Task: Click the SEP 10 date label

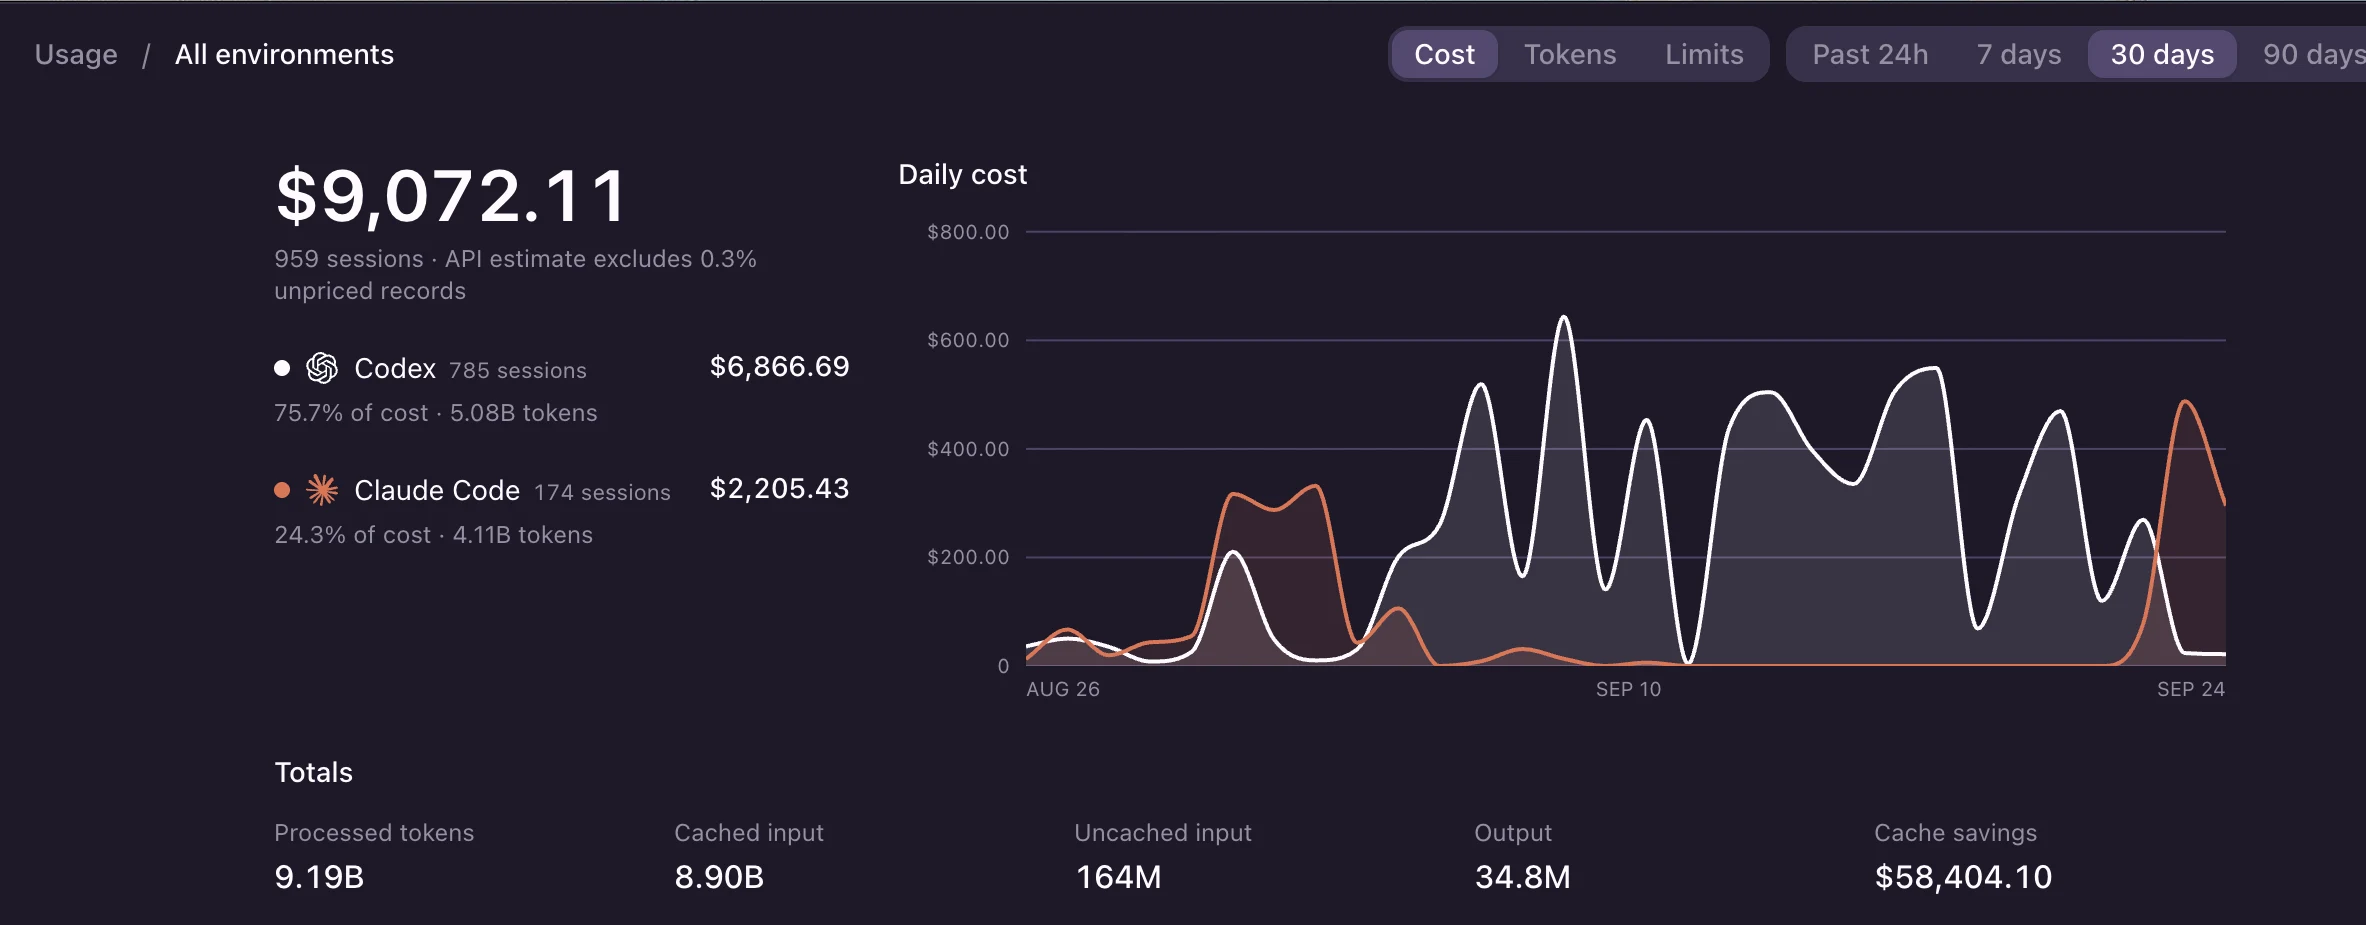Action: point(1628,689)
